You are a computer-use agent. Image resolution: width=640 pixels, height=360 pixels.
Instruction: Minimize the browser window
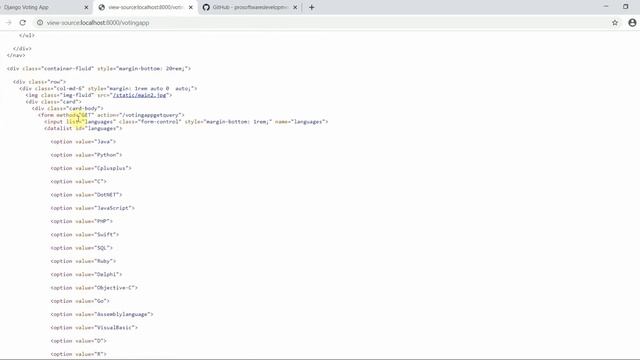606,7
